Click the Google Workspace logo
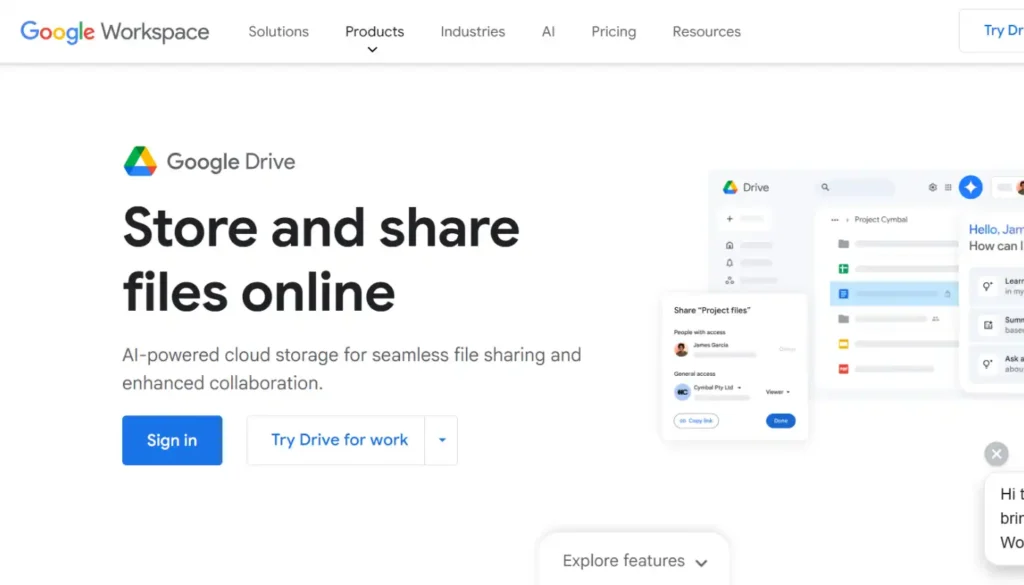The height and width of the screenshot is (585, 1024). tap(115, 31)
